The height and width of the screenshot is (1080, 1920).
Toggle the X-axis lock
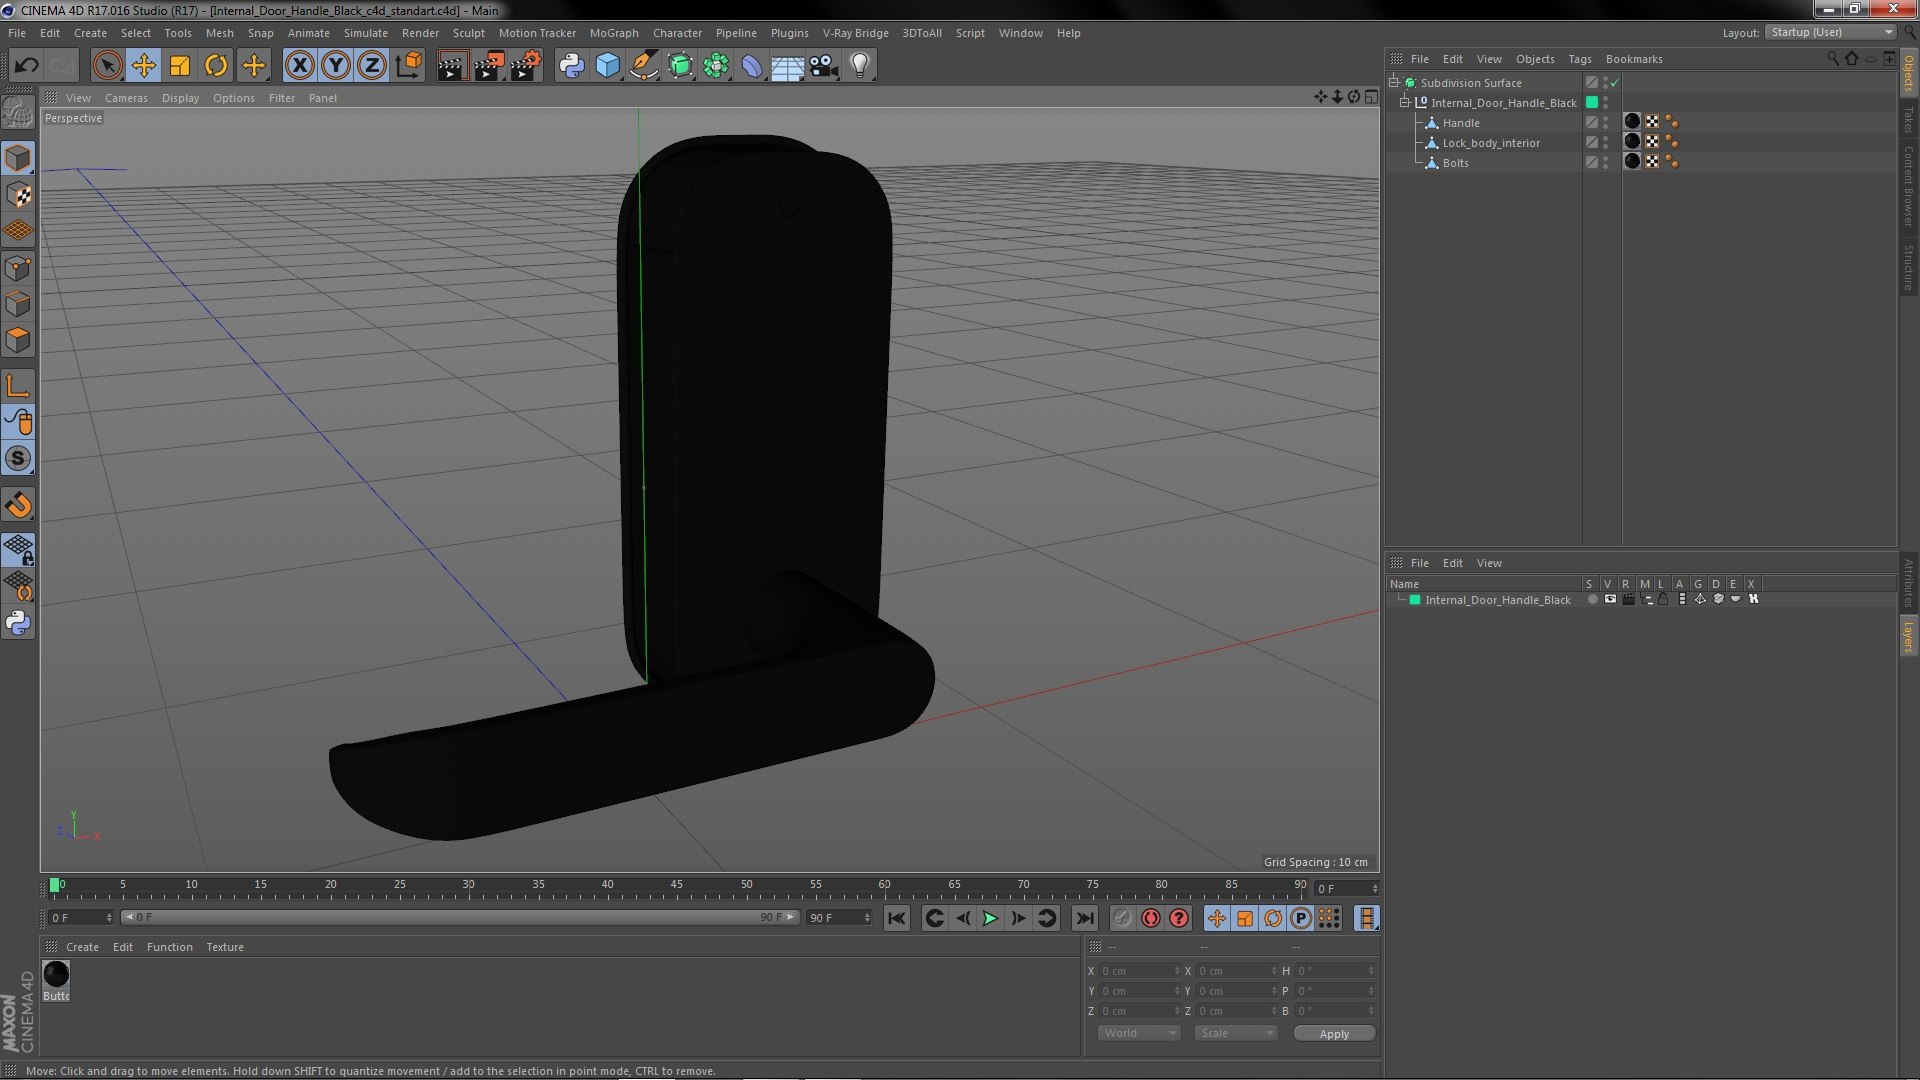299,66
